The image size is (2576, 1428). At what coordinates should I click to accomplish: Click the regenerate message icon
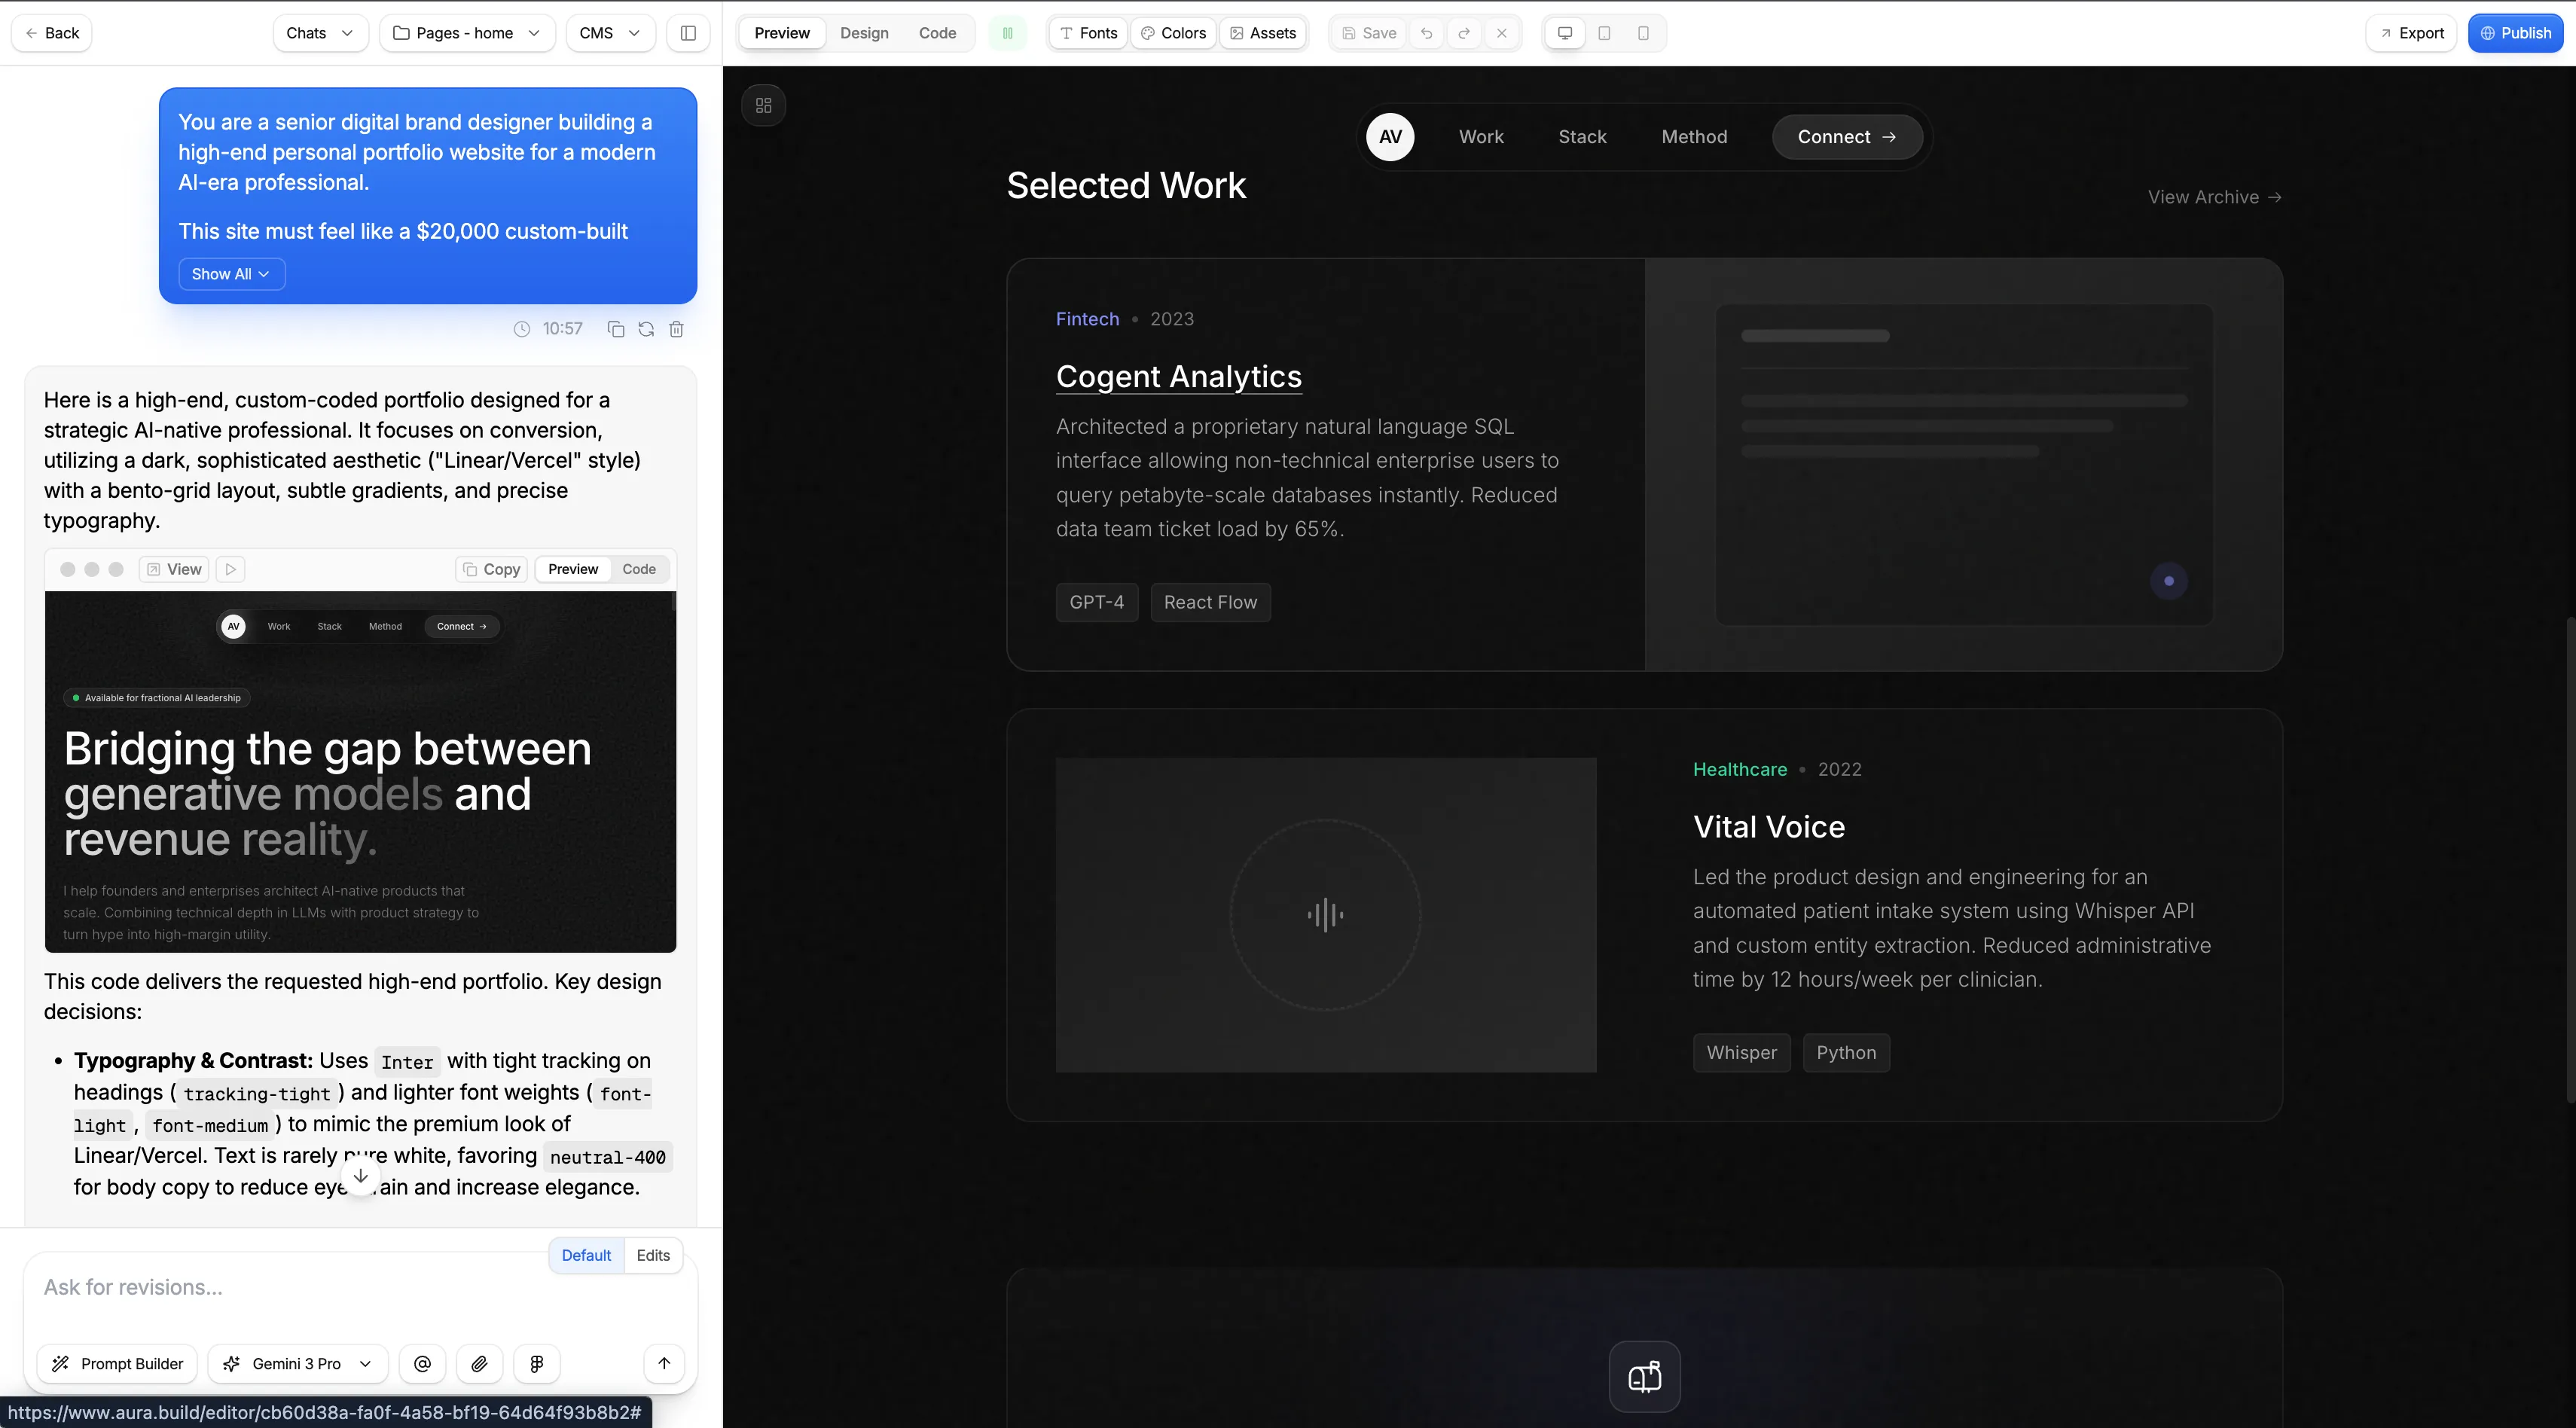click(x=646, y=329)
